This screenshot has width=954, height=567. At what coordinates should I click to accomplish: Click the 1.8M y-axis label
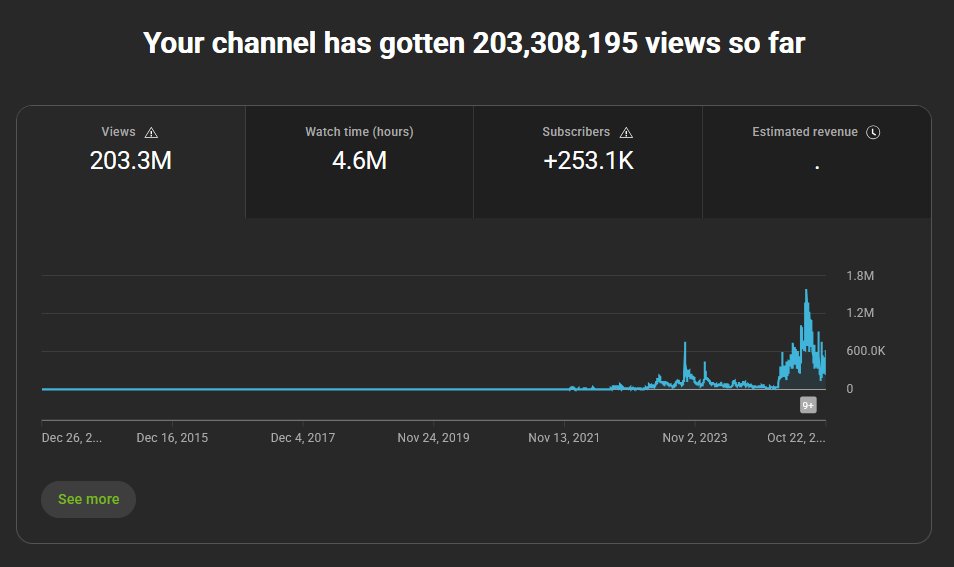coord(860,276)
